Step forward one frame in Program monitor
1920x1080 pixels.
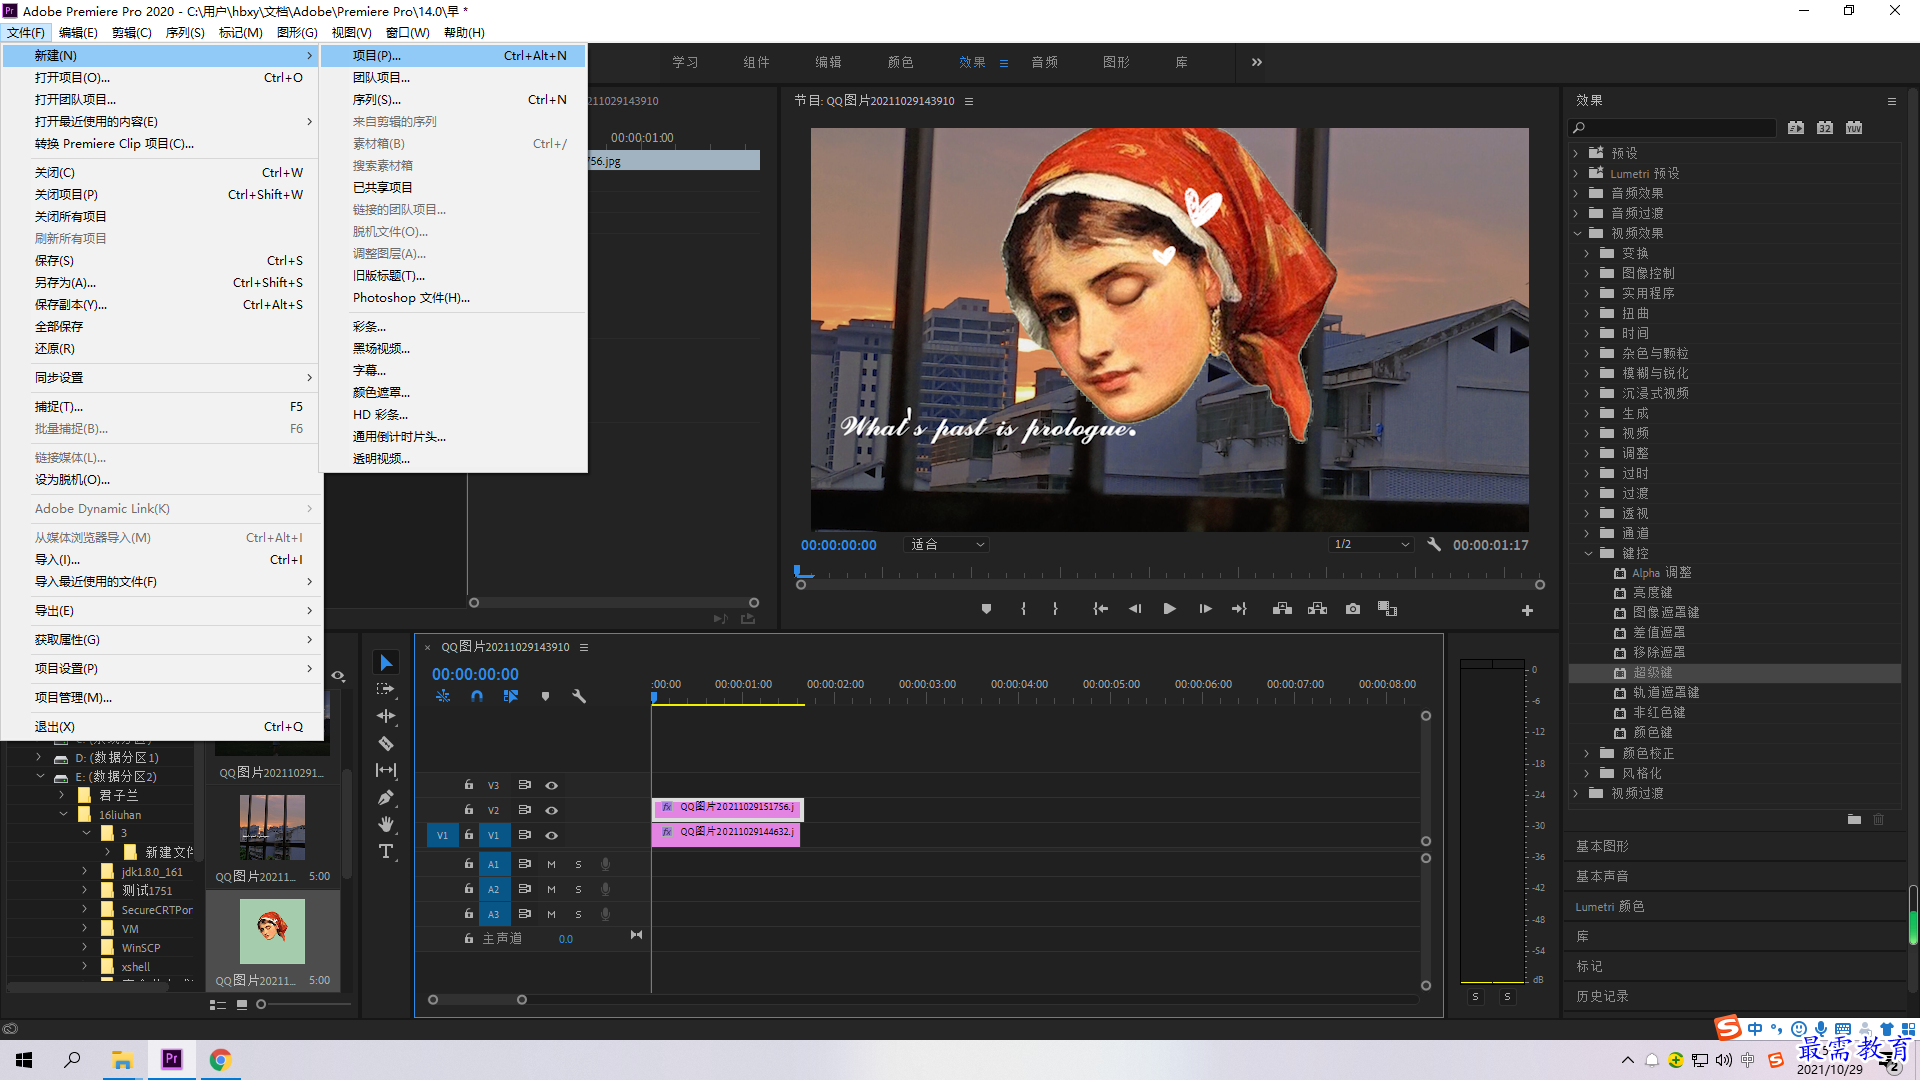[1205, 609]
